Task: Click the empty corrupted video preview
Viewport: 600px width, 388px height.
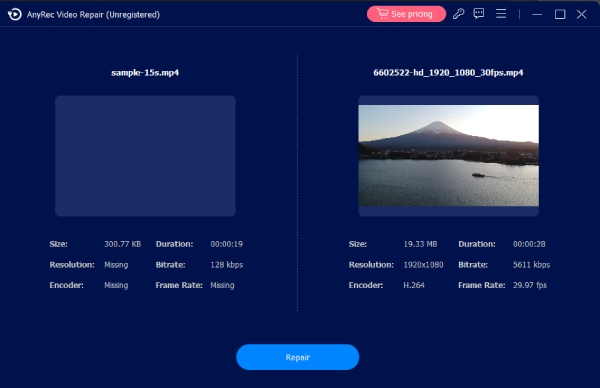Action: [145, 156]
